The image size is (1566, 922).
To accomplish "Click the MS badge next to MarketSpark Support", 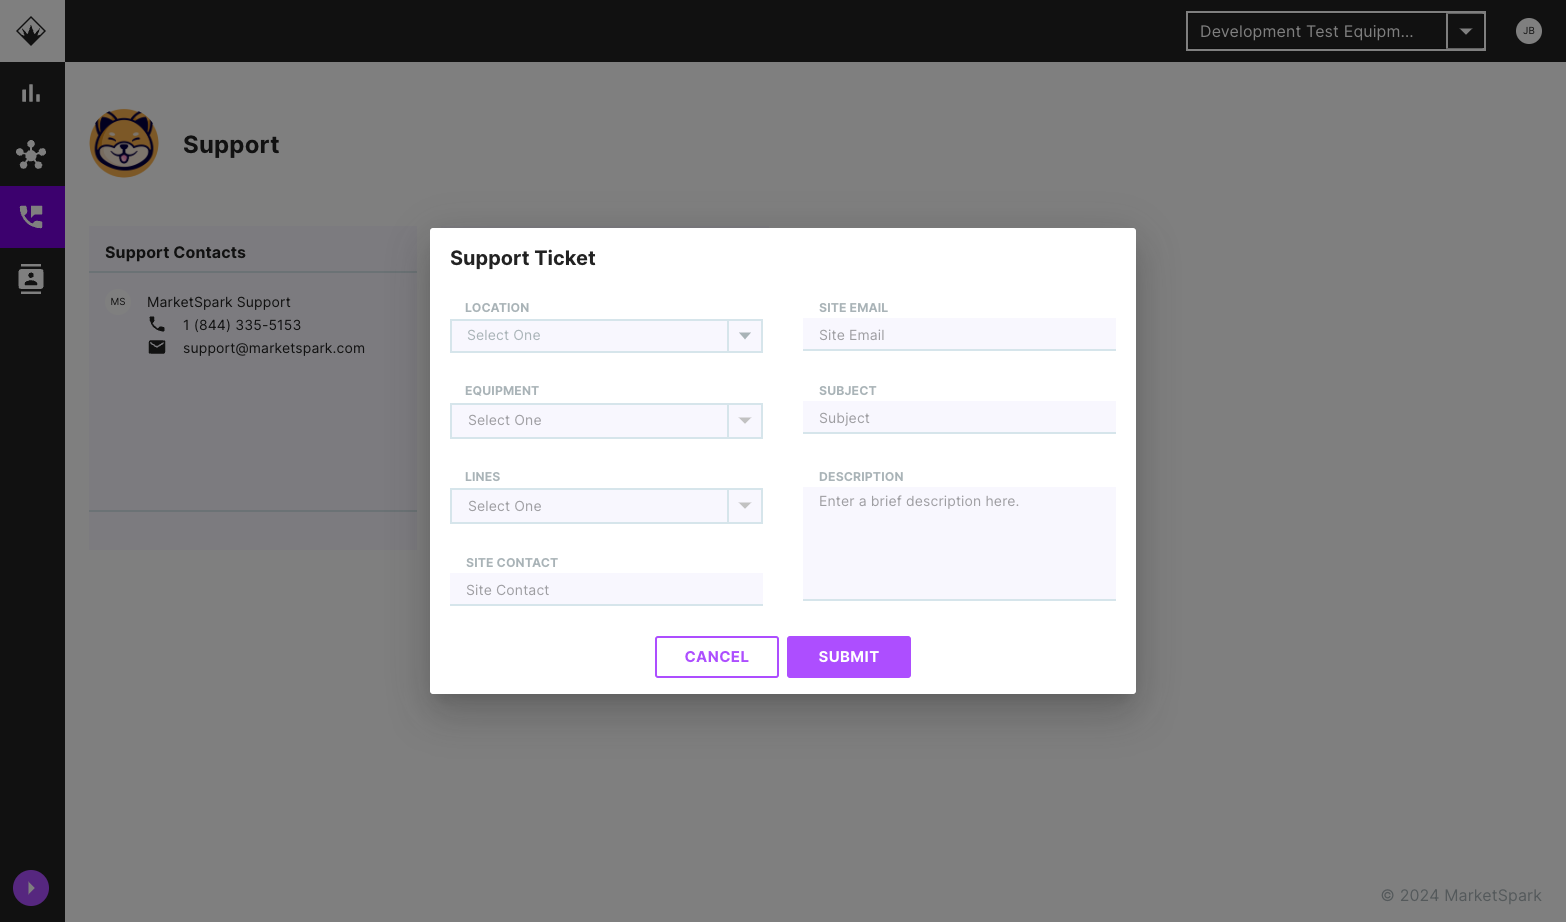I will pos(117,301).
